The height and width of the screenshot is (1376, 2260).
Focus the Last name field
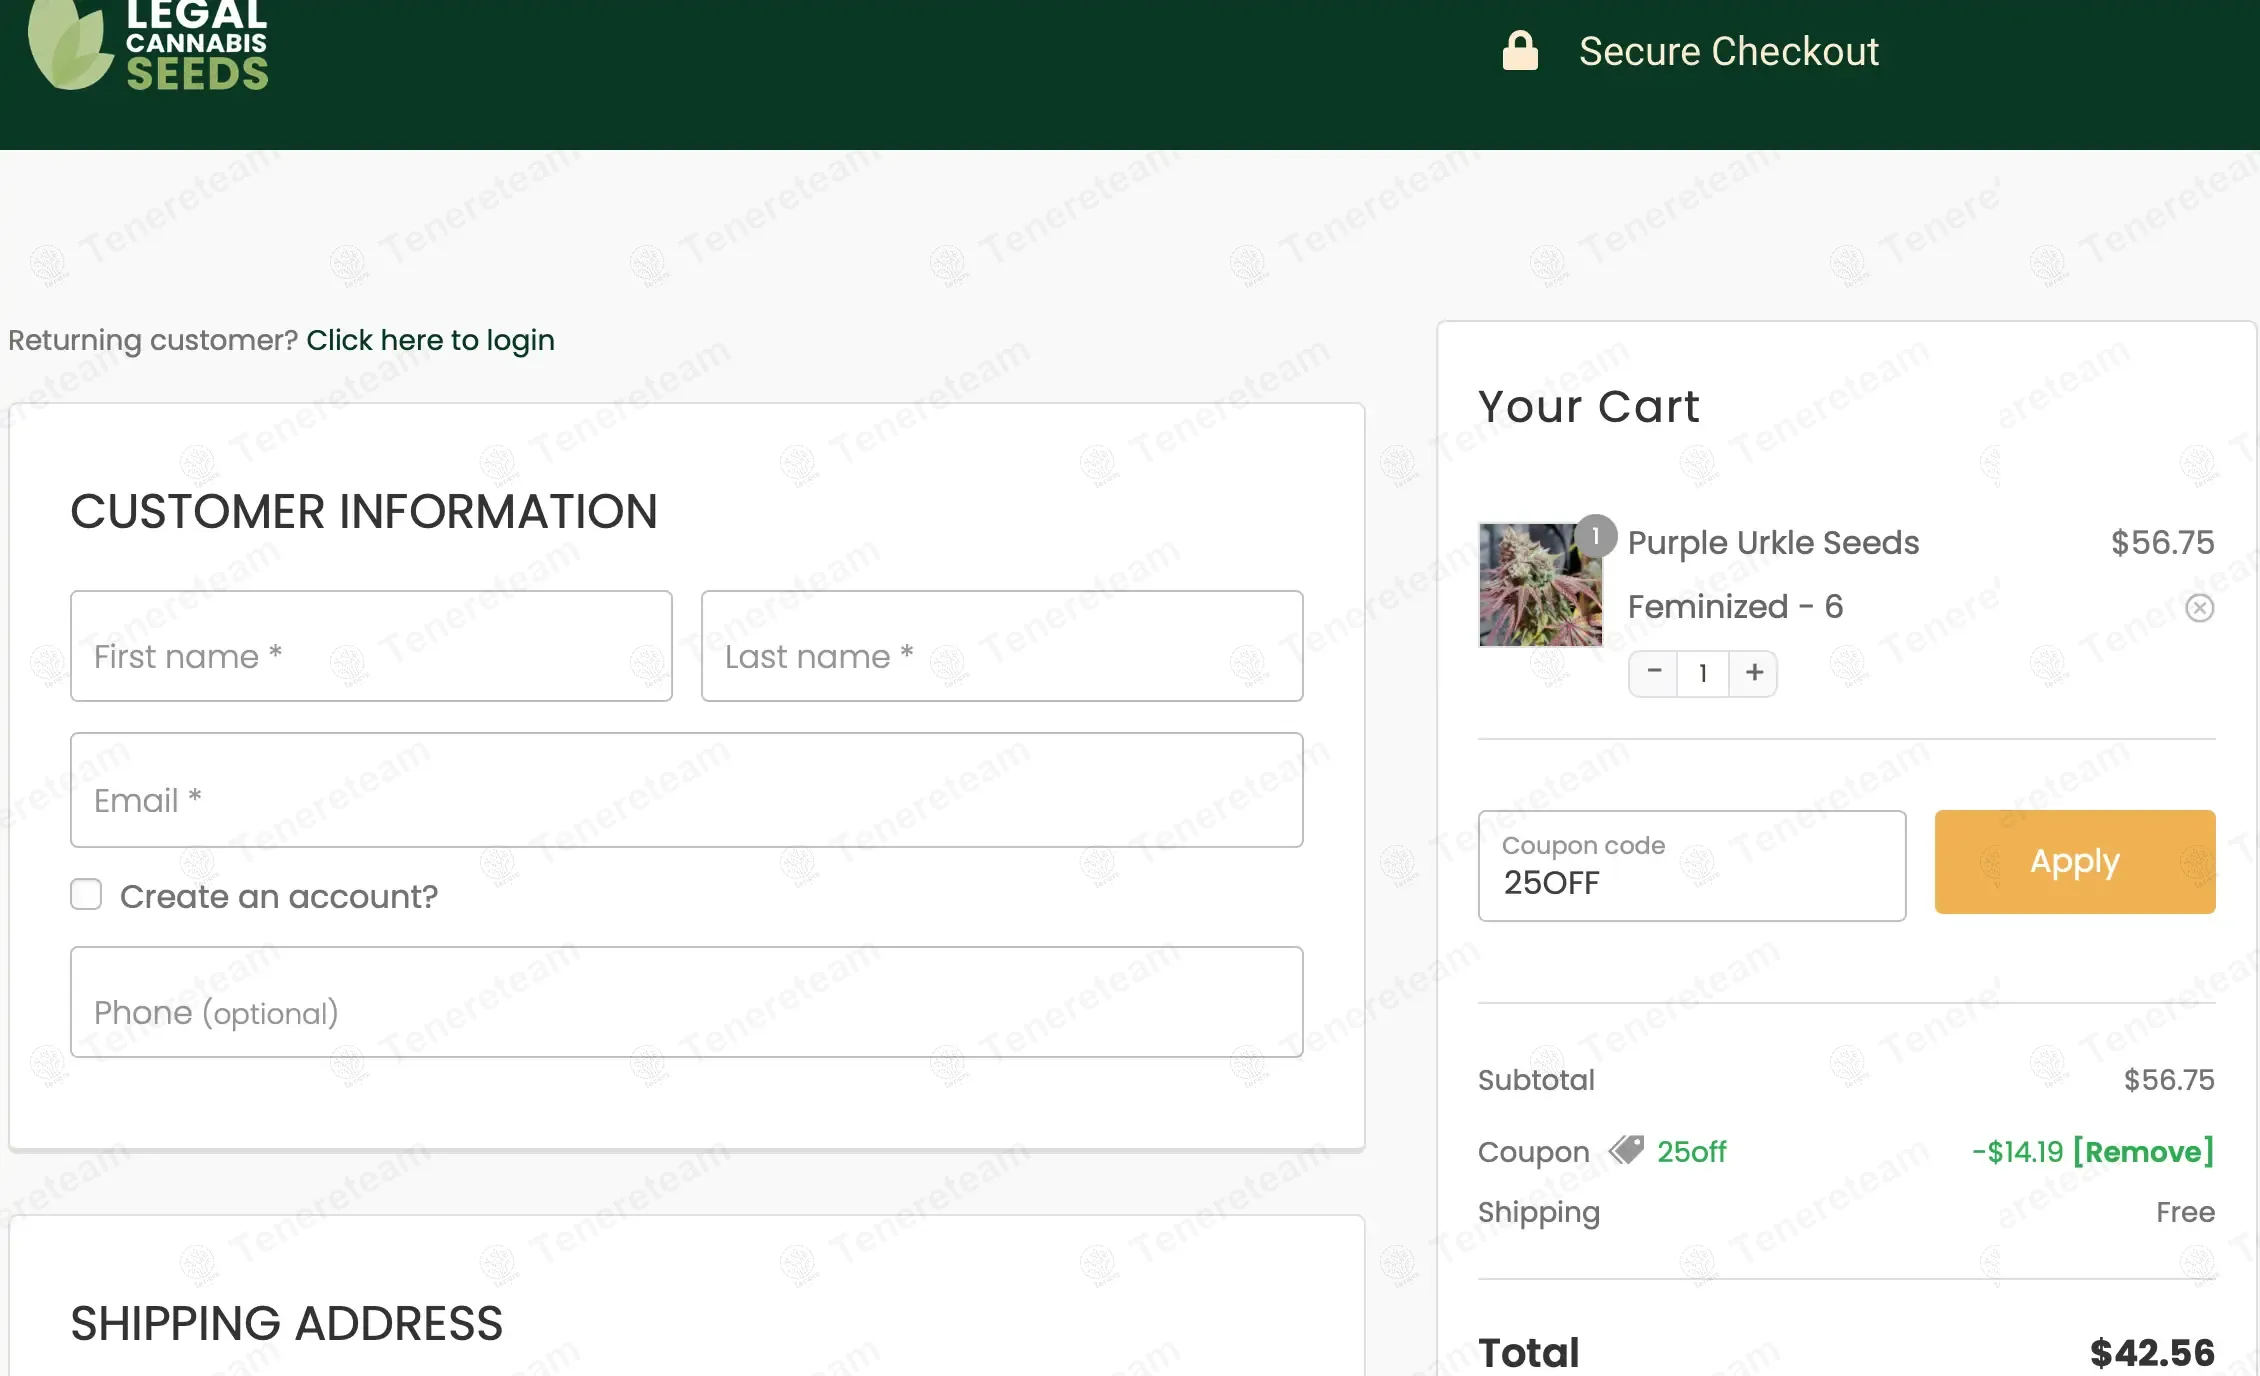point(1002,646)
